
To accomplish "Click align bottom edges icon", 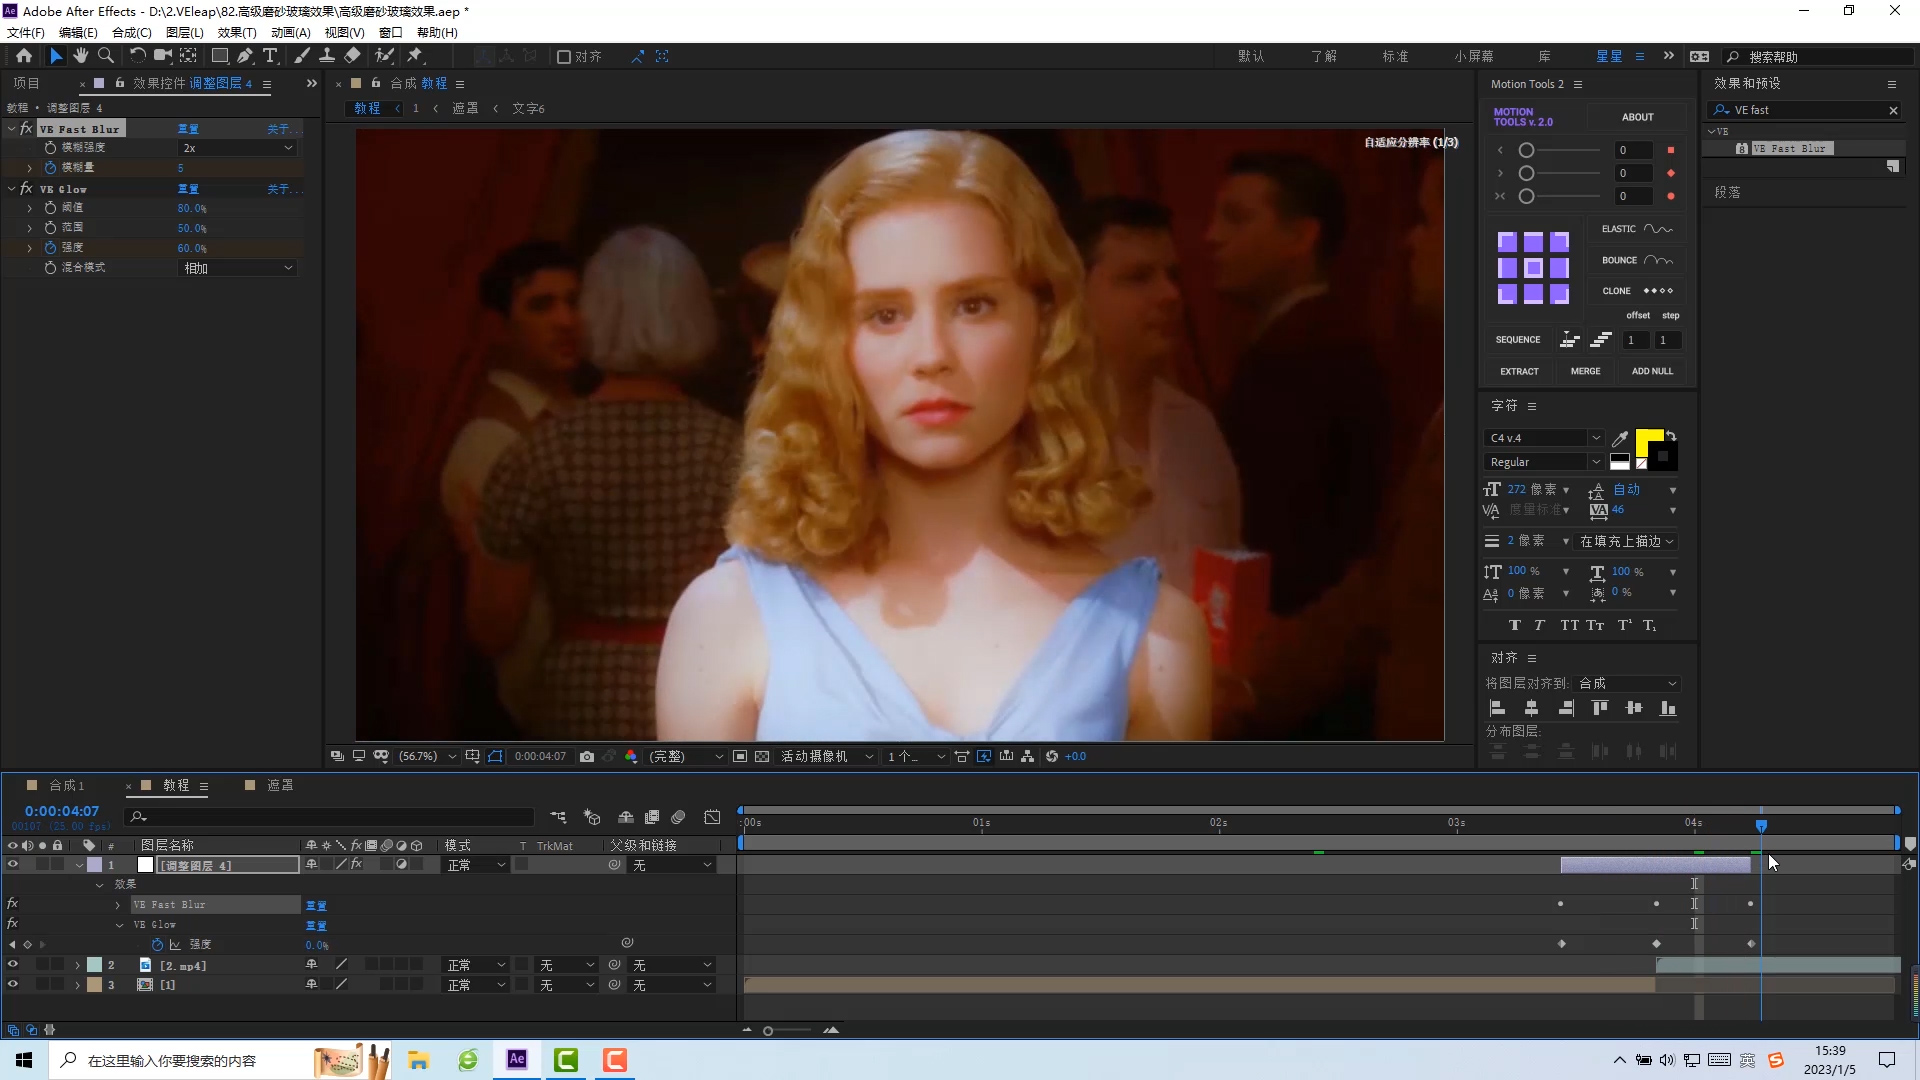I will [x=1668, y=709].
